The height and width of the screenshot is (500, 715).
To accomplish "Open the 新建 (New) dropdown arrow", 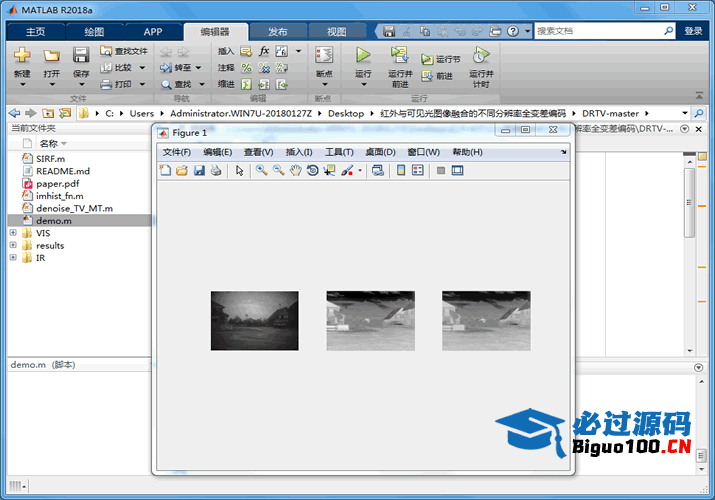I will click(22, 85).
